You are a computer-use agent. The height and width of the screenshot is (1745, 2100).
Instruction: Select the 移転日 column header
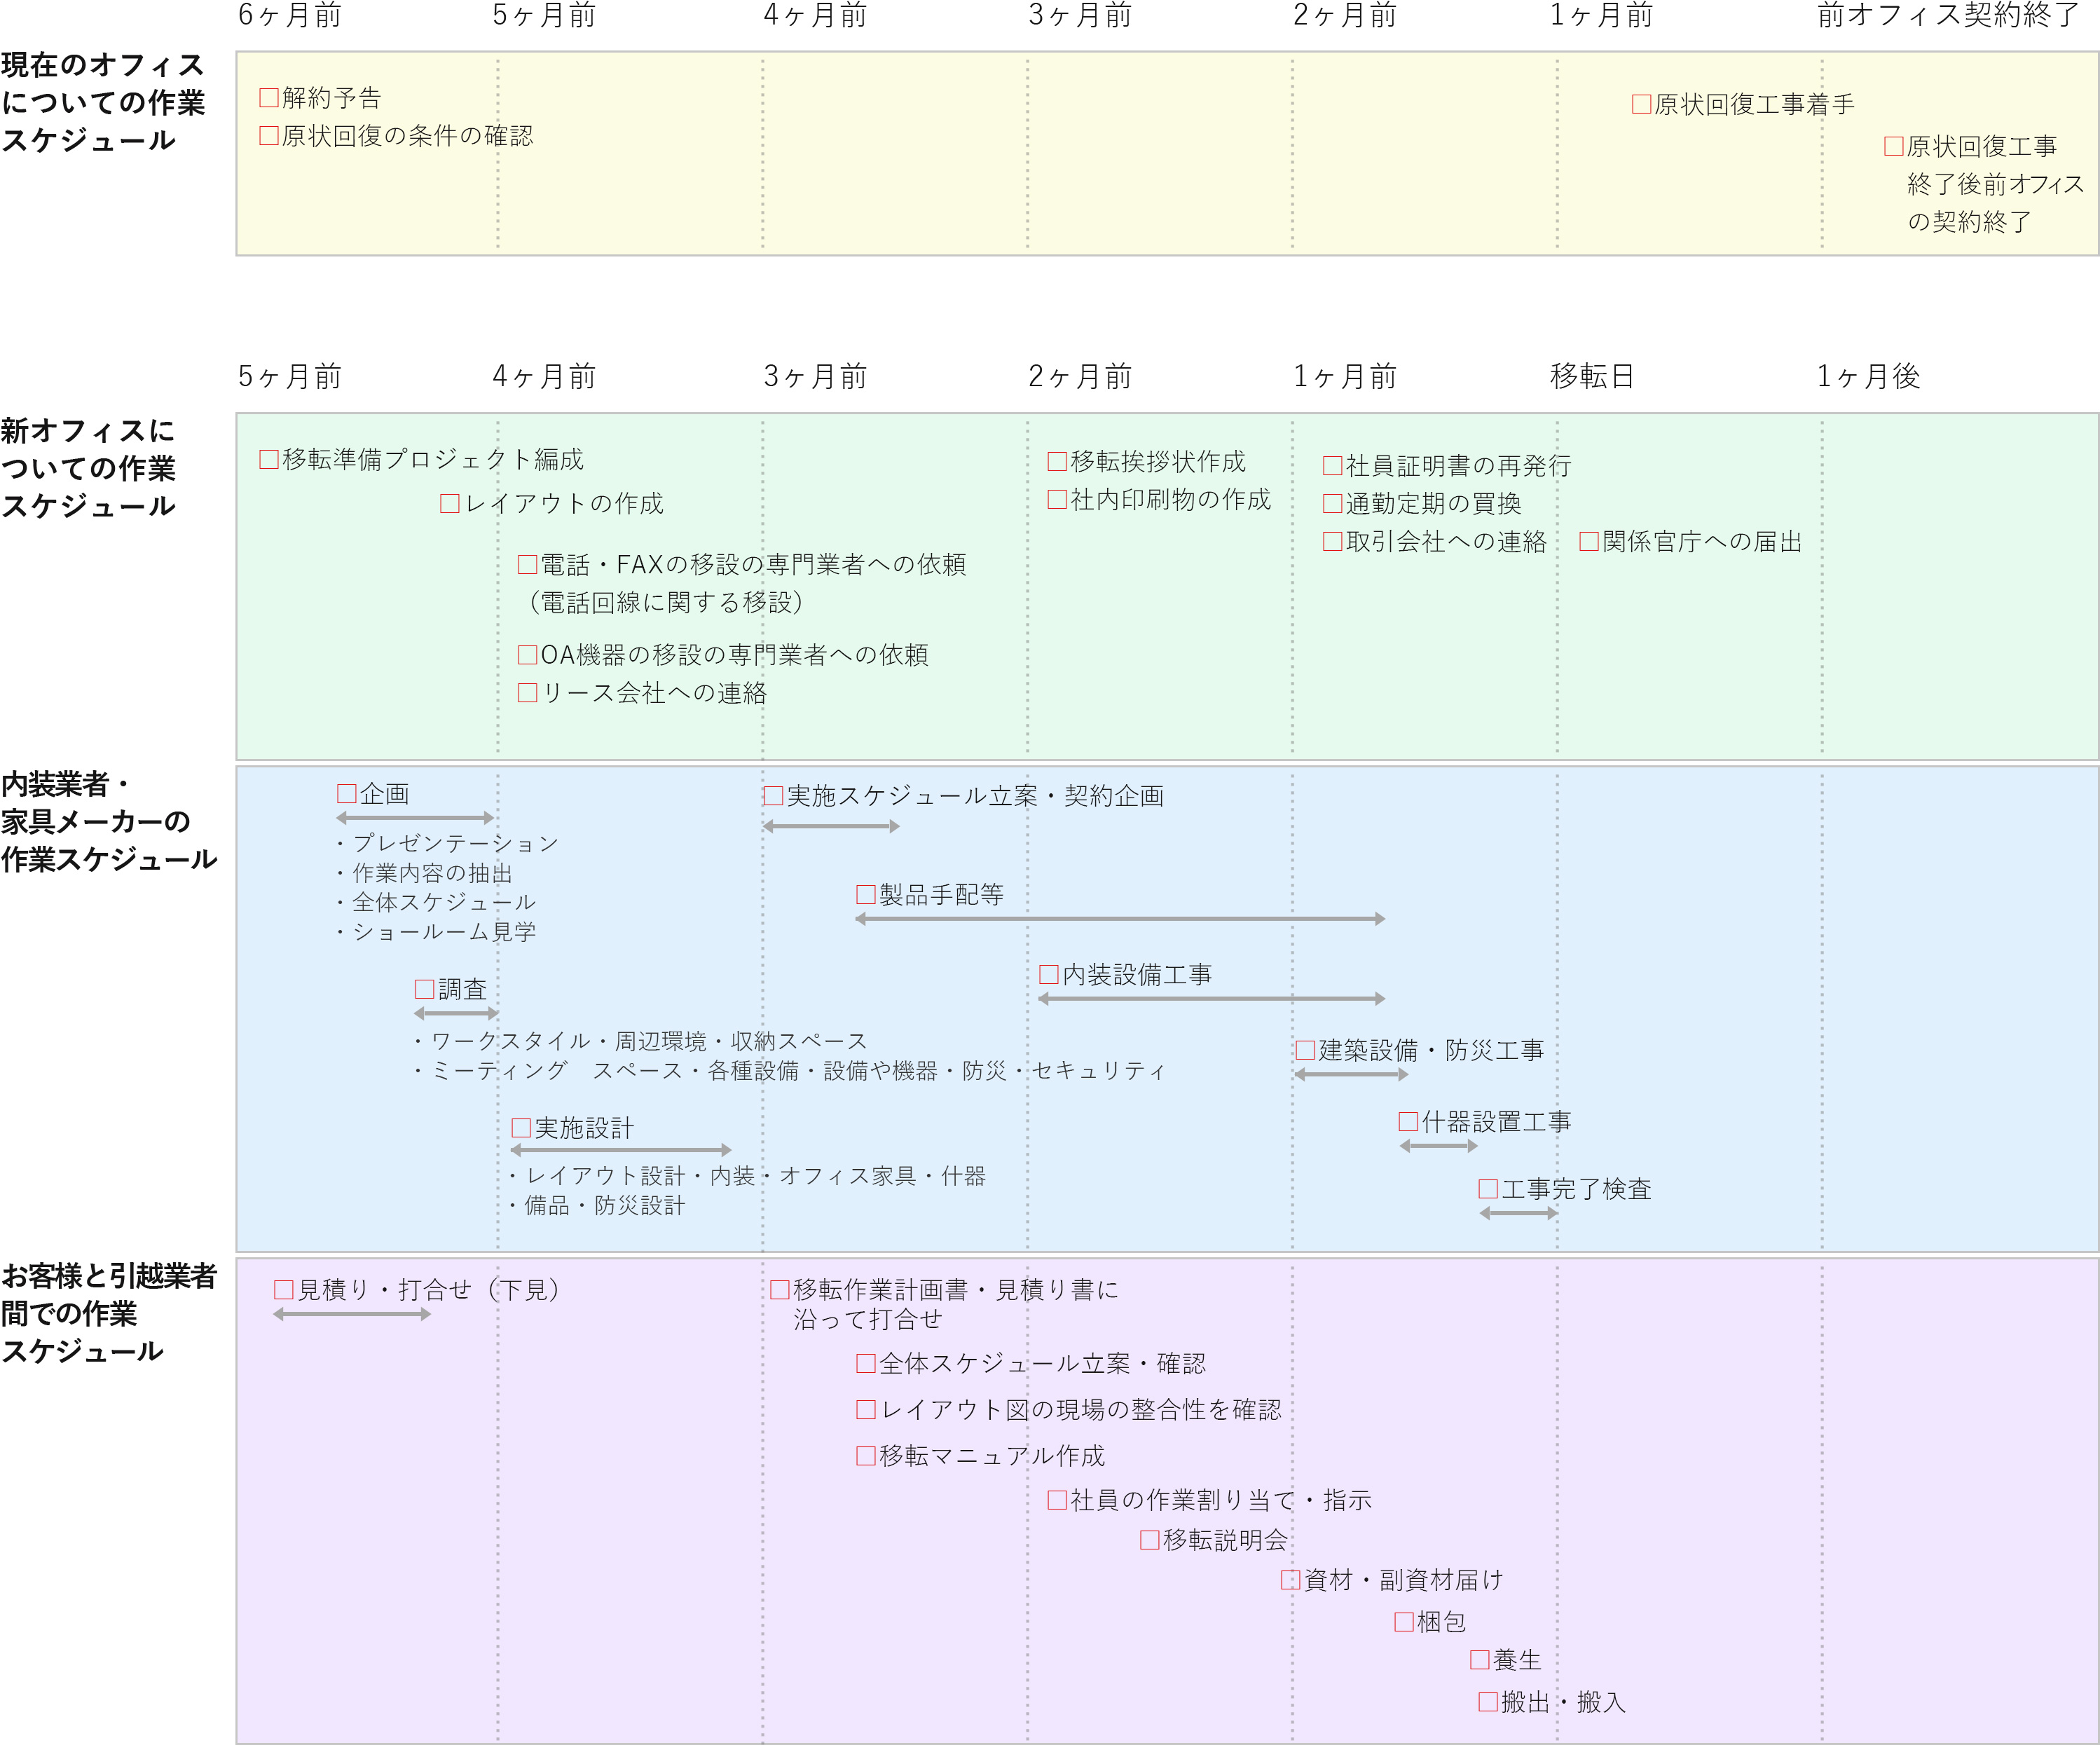1592,376
